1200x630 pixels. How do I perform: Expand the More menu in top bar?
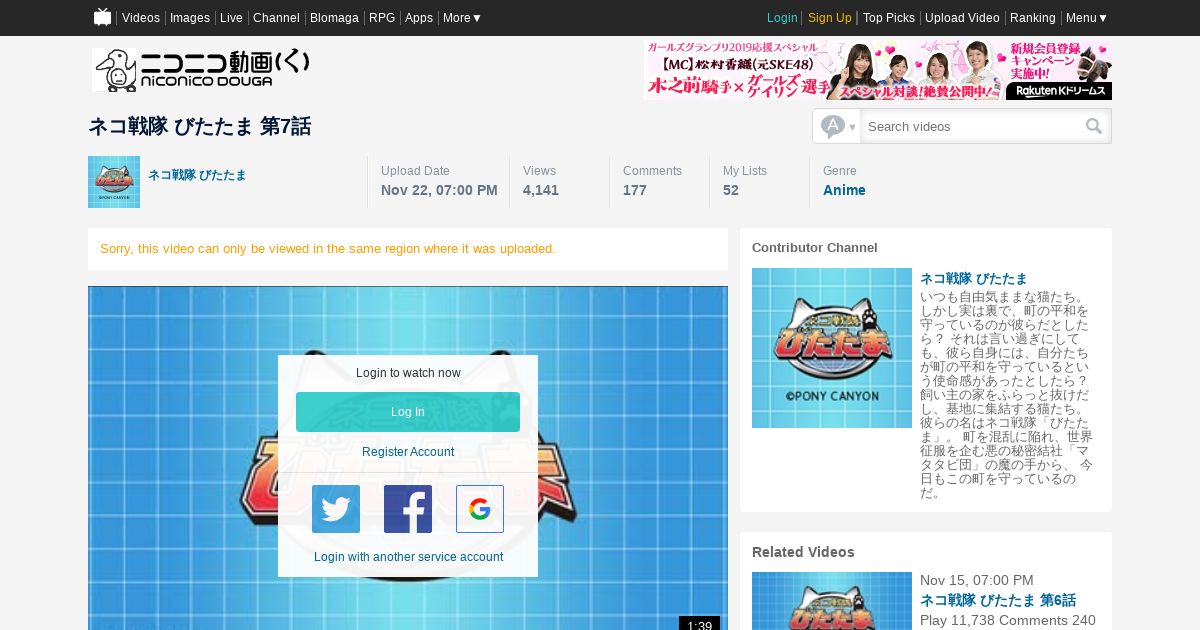(462, 18)
